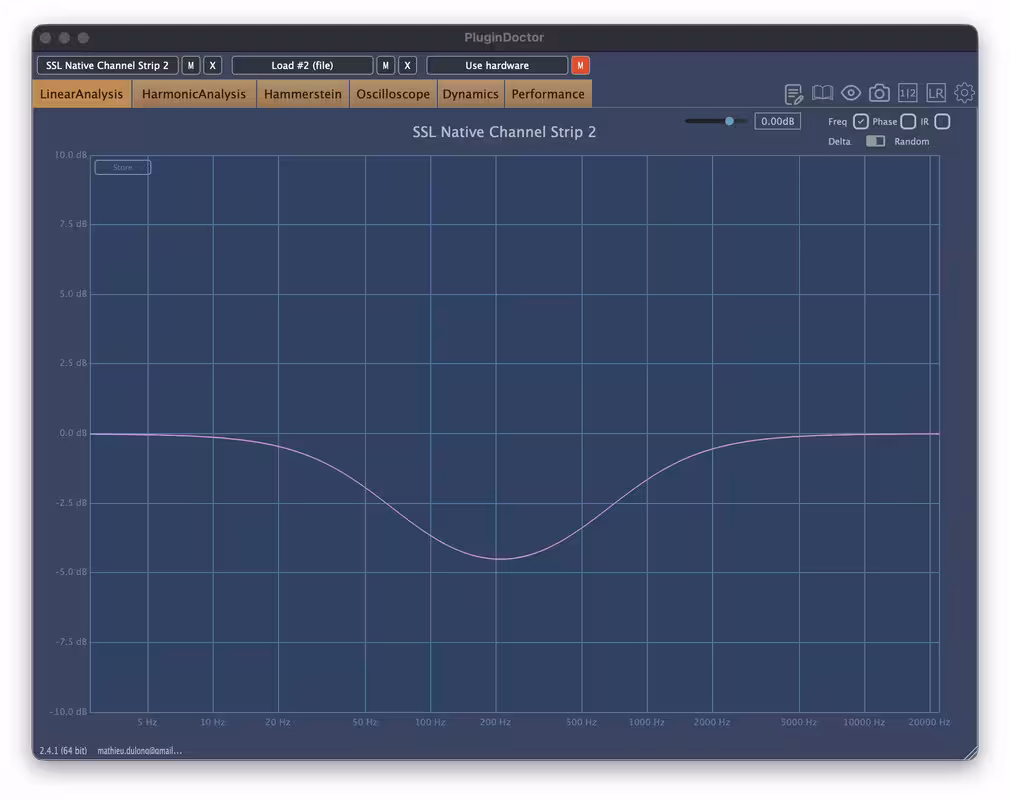The image size is (1010, 800).
Task: Click the 0.0 dB axis label
Action: point(73,433)
